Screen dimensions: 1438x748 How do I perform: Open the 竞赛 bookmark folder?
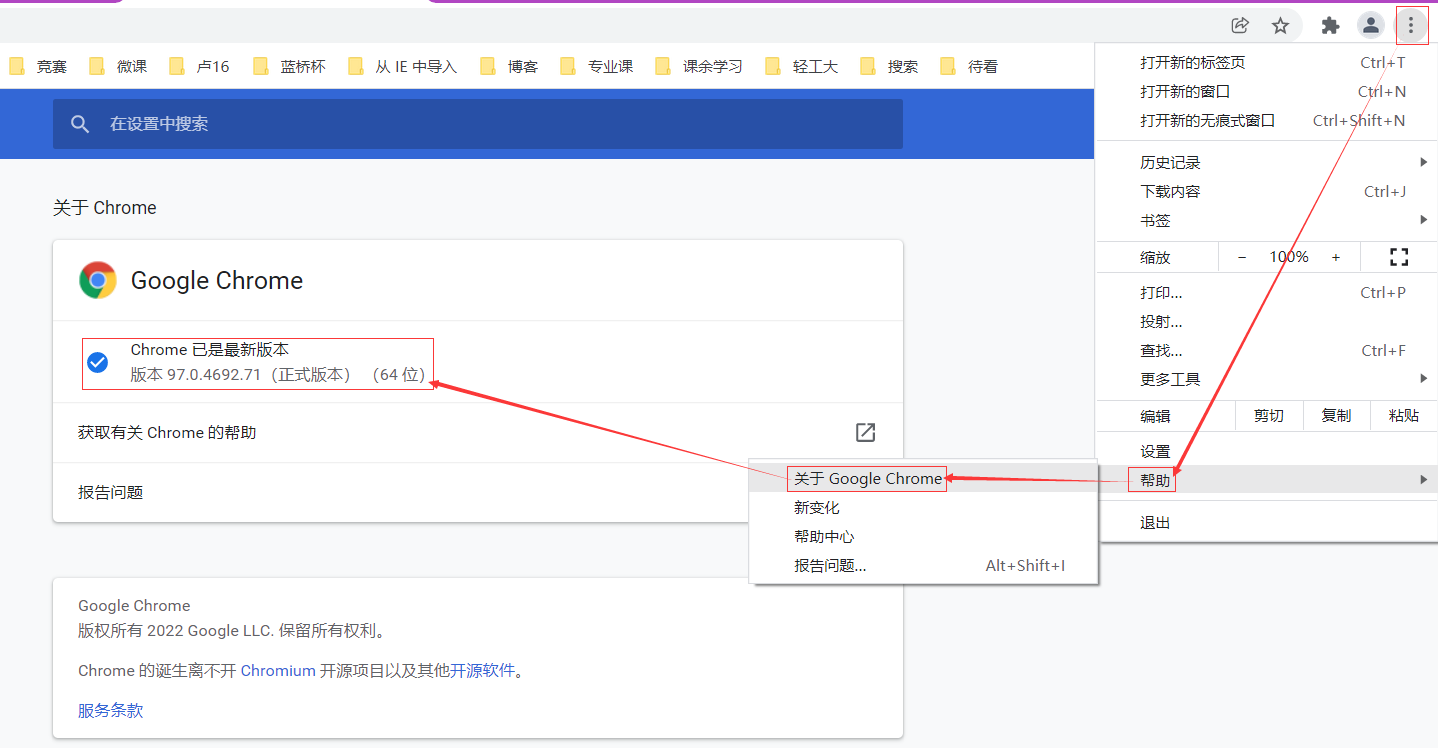[38, 66]
